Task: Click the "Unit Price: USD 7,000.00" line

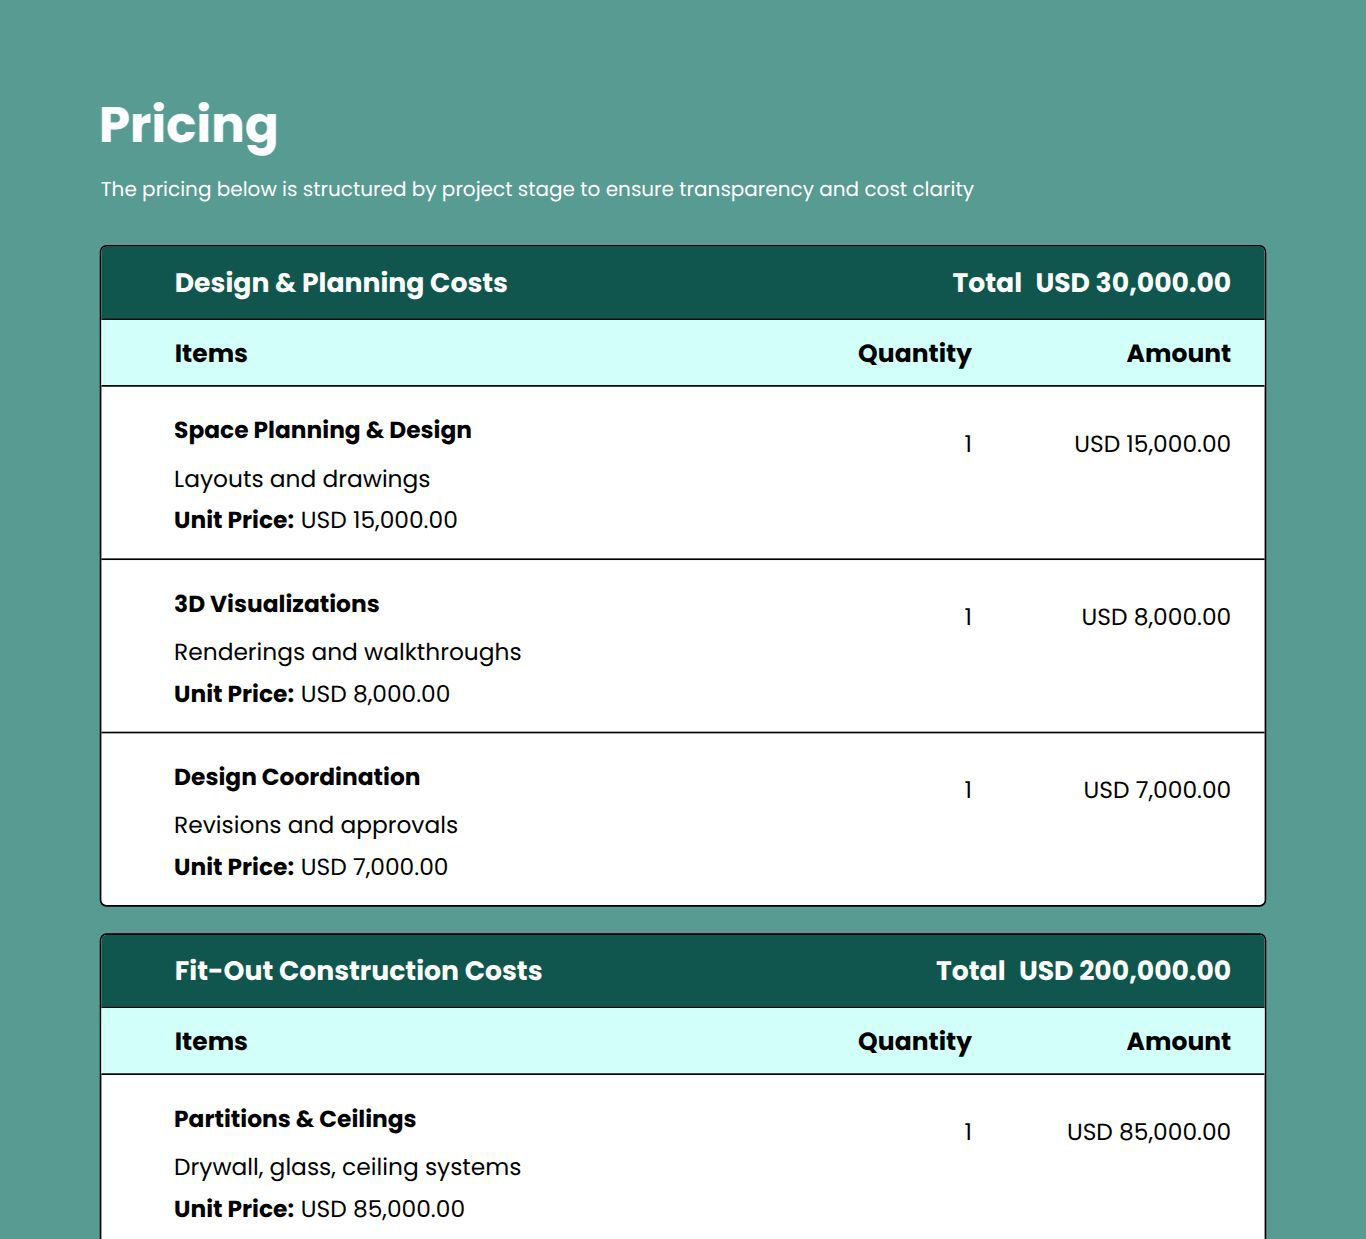Action: pos(310,867)
